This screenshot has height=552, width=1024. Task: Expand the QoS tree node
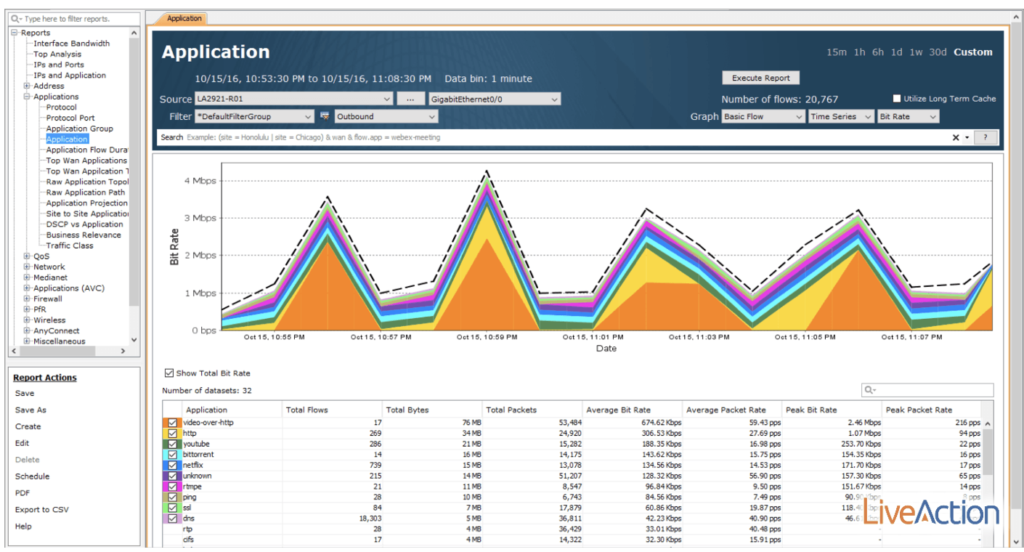25,256
